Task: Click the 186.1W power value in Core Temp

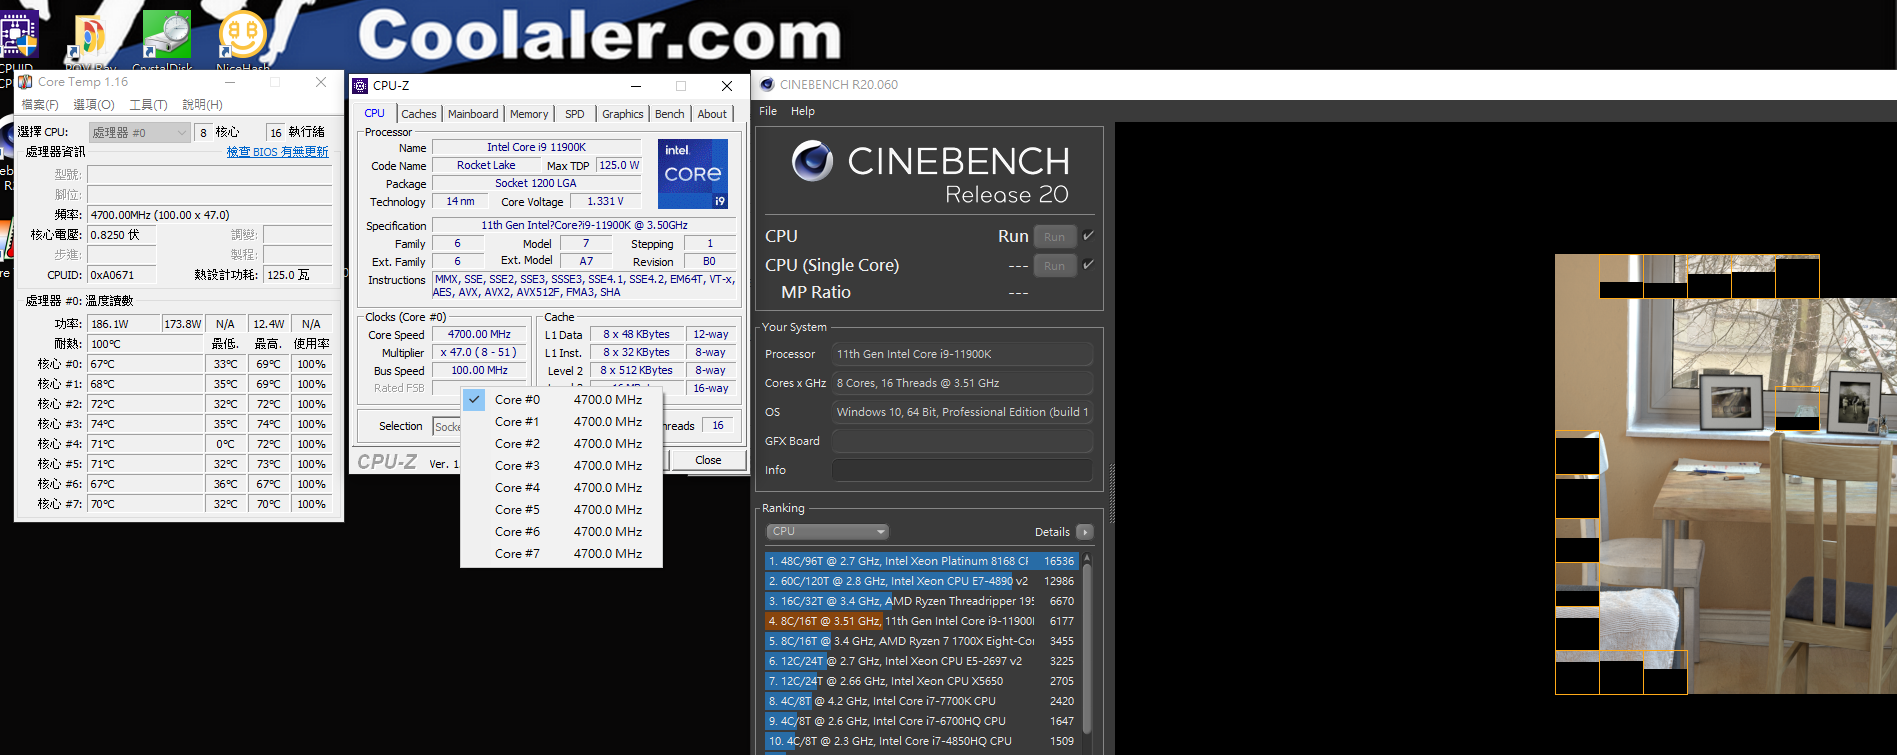Action: point(124,324)
